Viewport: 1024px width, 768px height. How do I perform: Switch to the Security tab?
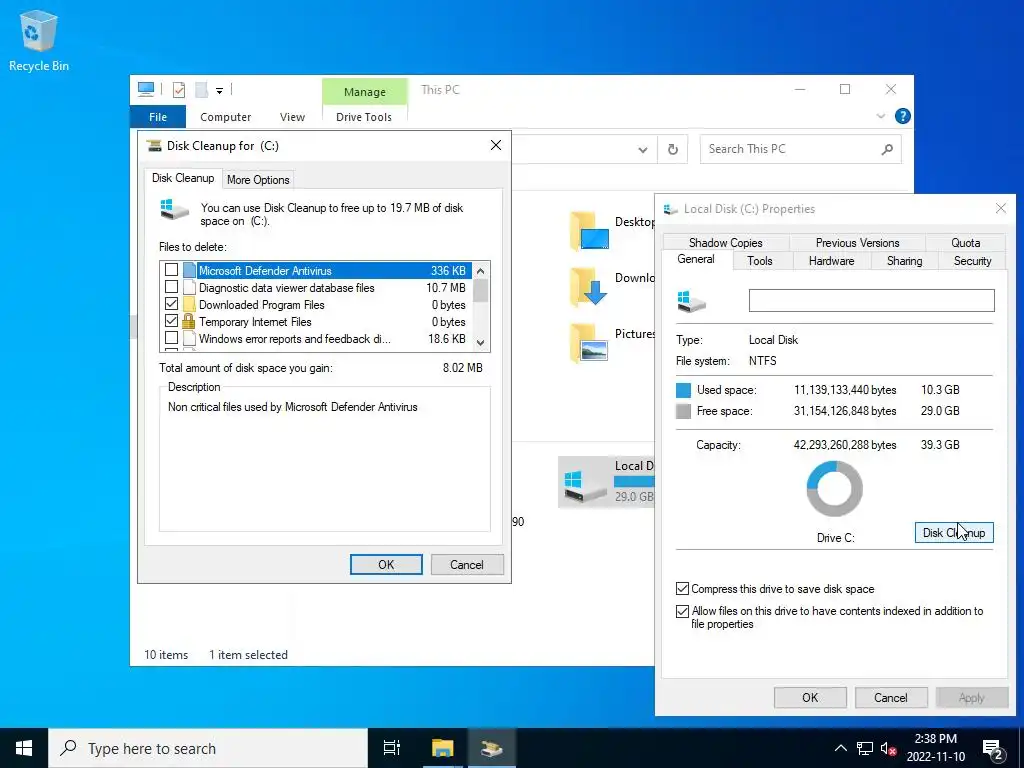coord(972,261)
